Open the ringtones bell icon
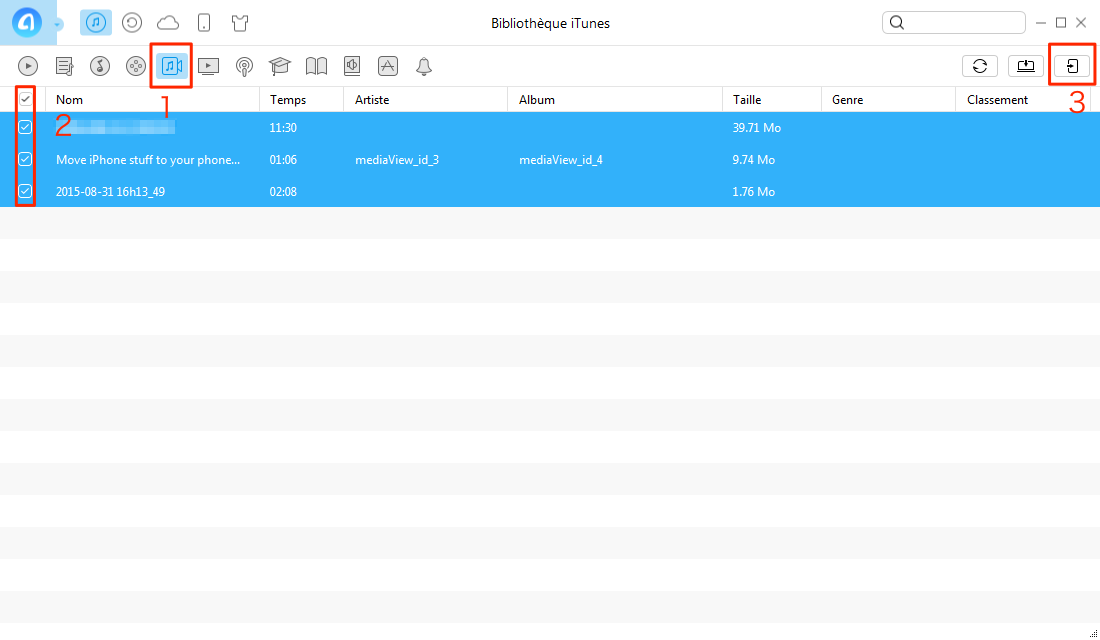 coord(424,67)
